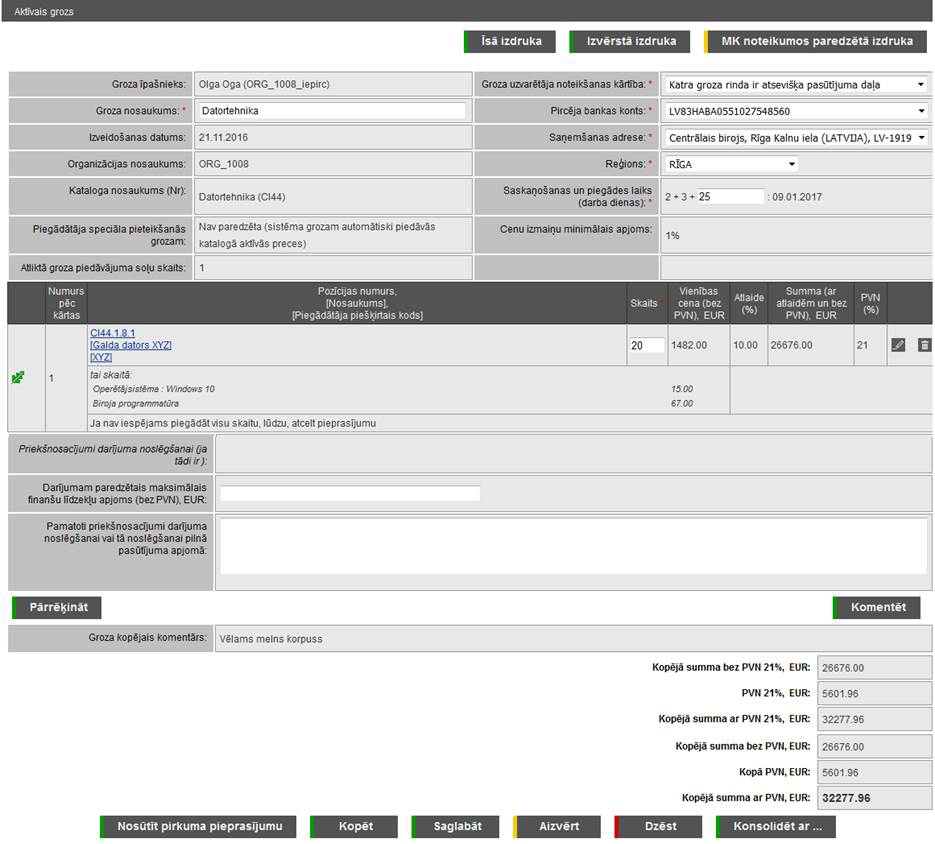Select the Reģions dropdown showing RĪGA
This screenshot has height=844, width=935.
731,164
